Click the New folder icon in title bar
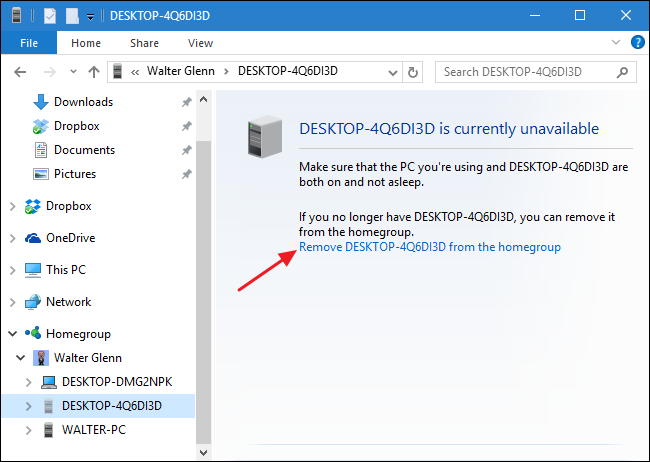650x462 pixels. coord(72,16)
